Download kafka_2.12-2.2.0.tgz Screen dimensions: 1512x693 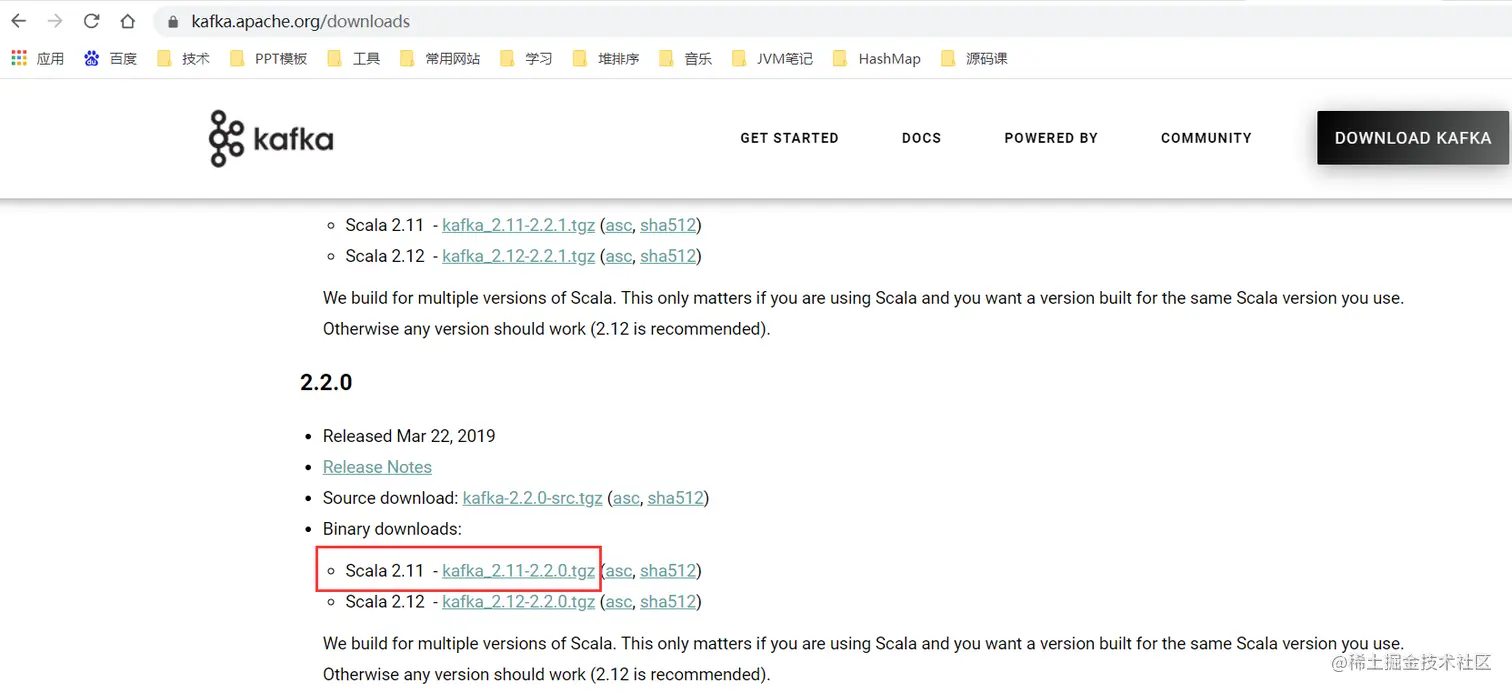point(518,602)
